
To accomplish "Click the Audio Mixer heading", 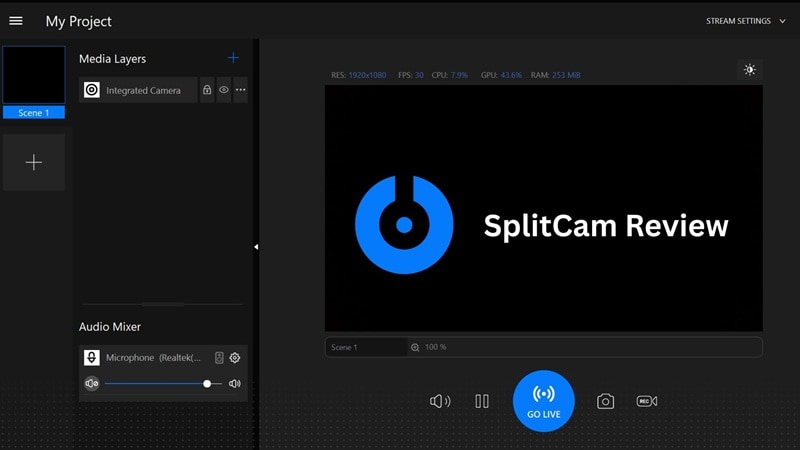I will [110, 327].
